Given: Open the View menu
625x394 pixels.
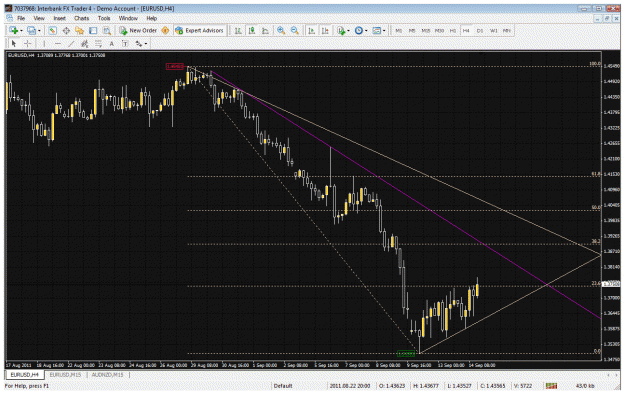Looking at the screenshot, I should point(39,18).
